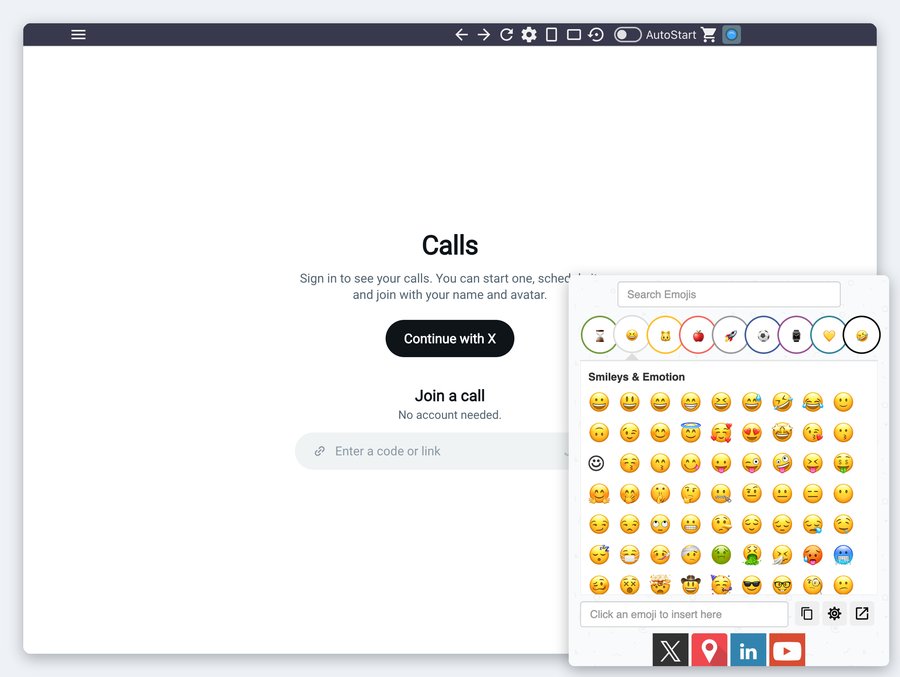
Task: Select the cat animals category tab
Action: point(665,335)
